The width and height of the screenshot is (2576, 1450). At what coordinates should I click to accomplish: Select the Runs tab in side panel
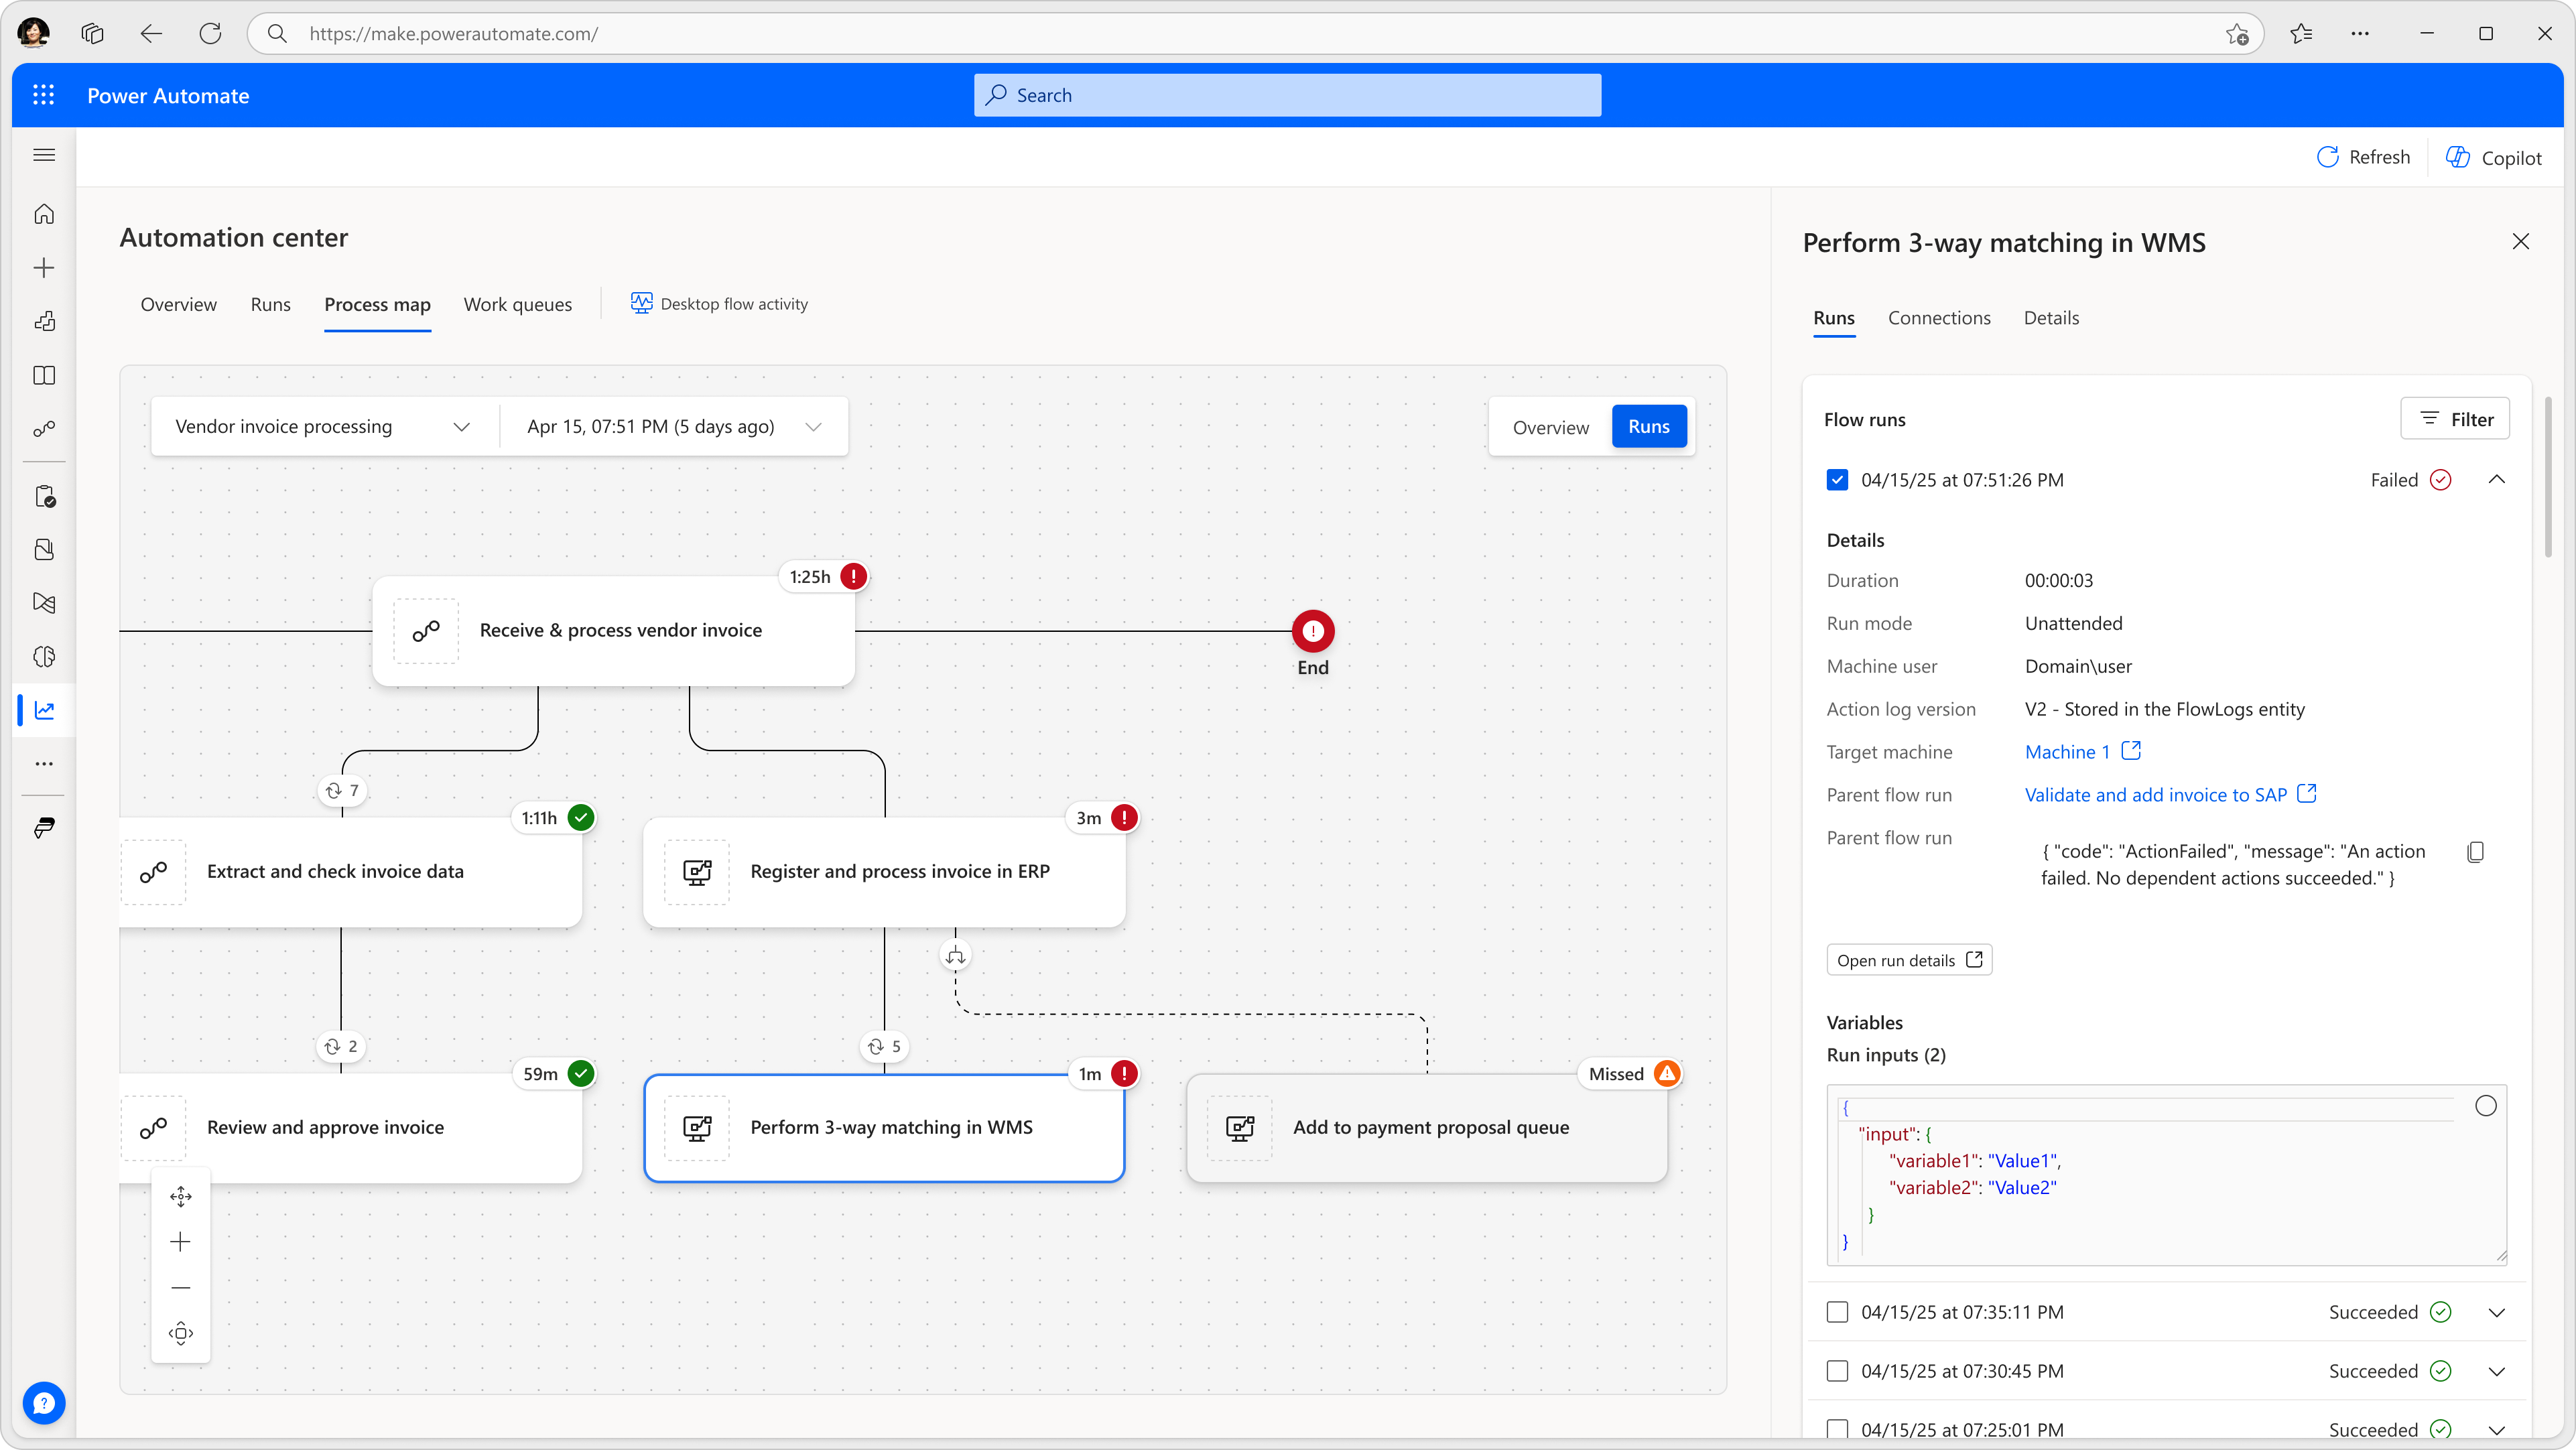1834,318
